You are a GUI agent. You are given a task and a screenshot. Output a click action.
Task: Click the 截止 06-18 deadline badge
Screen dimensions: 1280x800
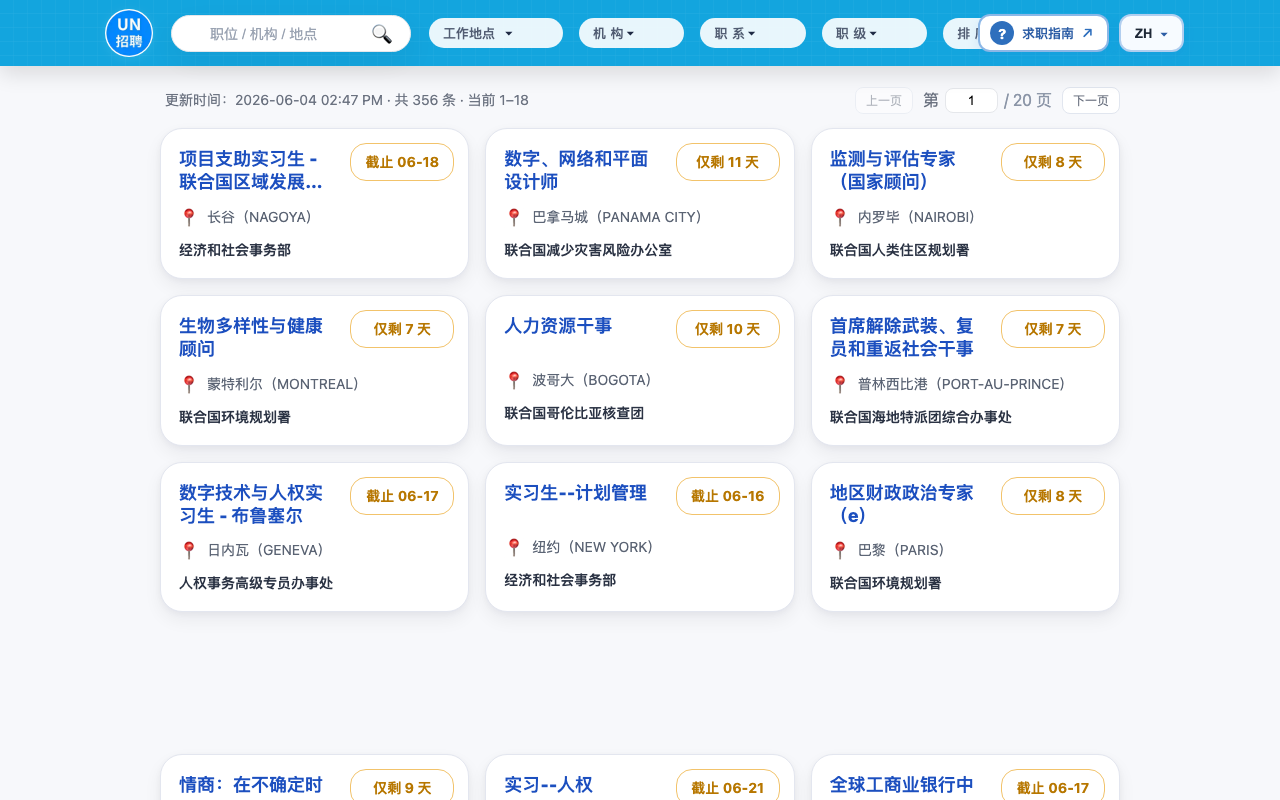pos(402,162)
